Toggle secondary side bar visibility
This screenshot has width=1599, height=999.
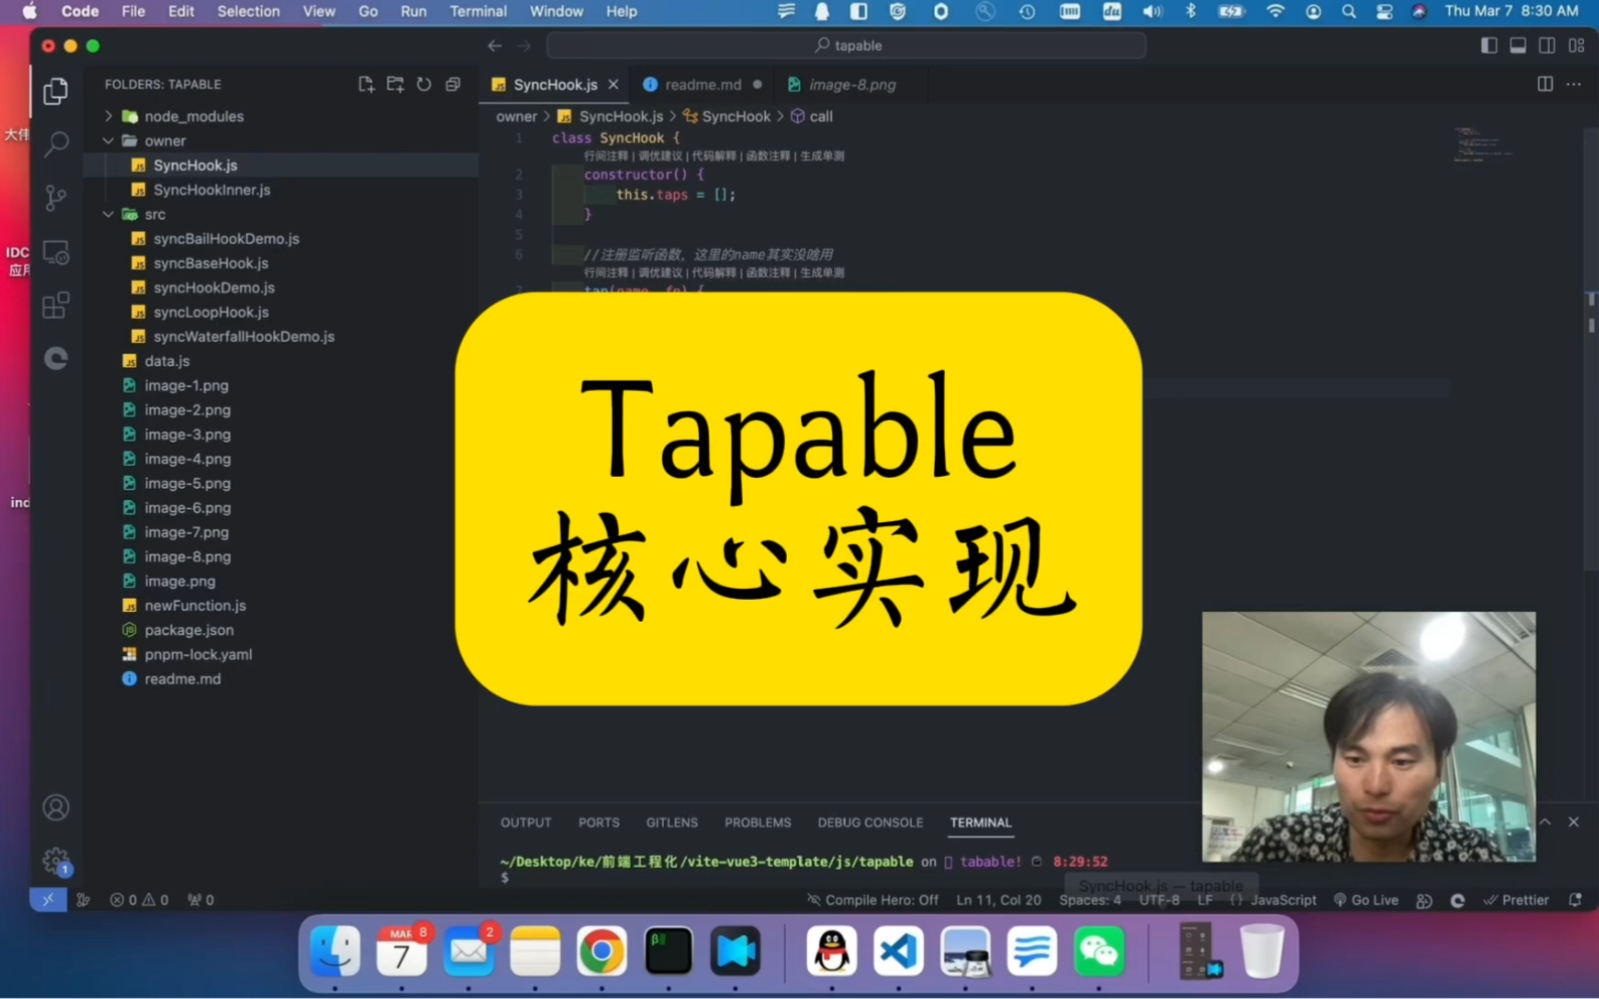point(1547,45)
